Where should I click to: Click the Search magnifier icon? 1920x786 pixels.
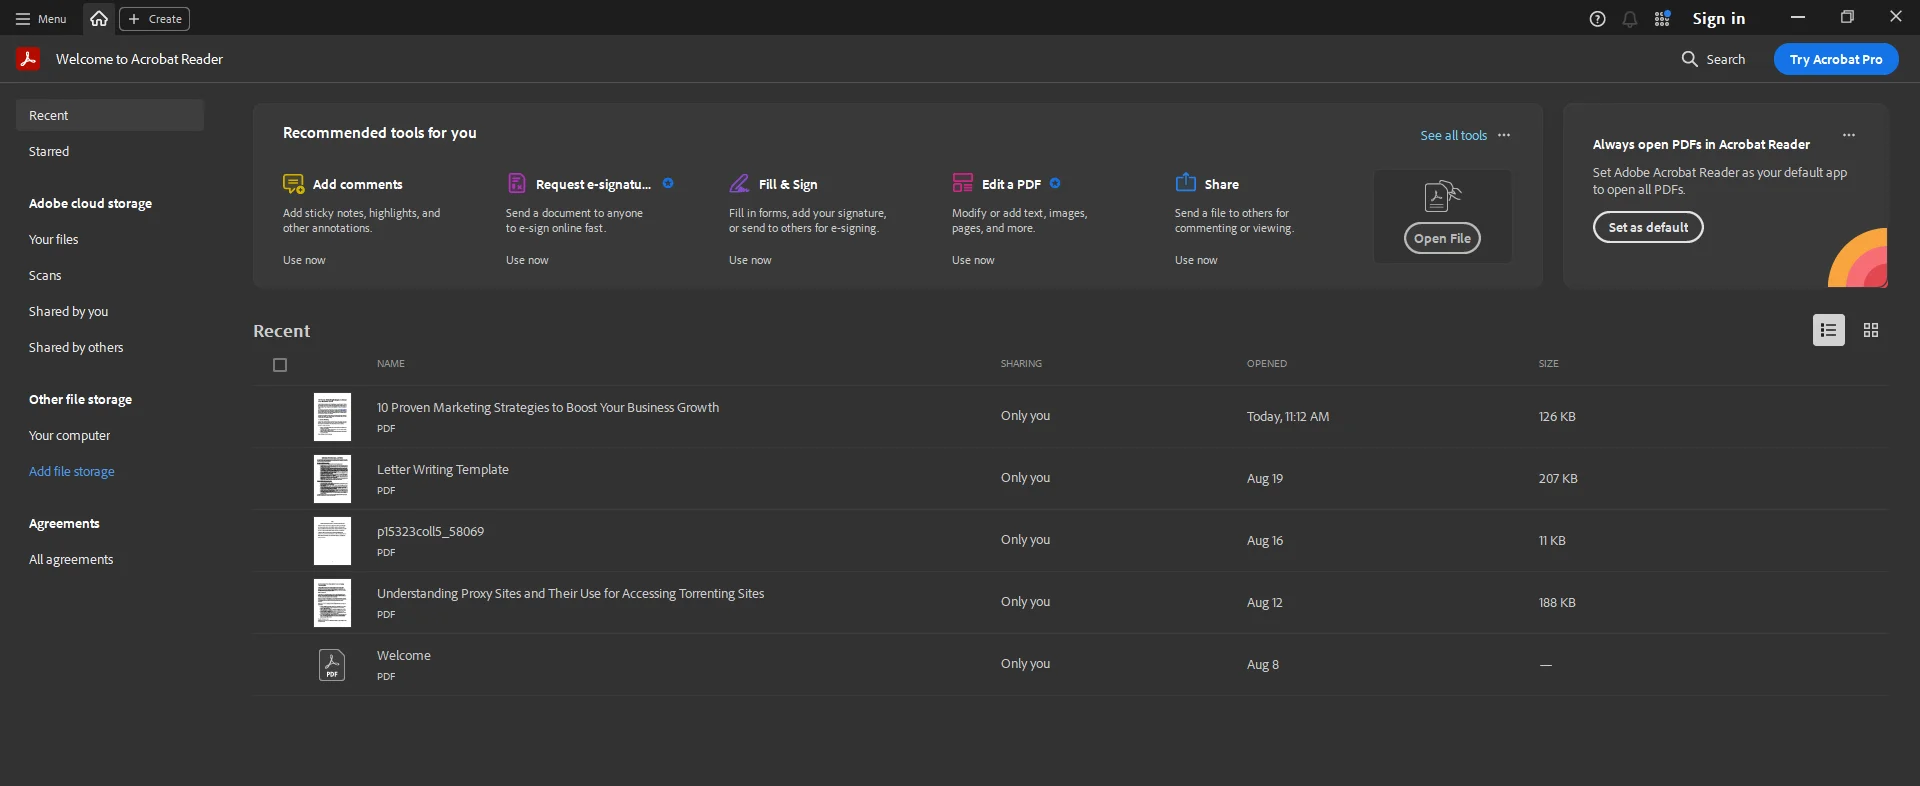click(1689, 59)
